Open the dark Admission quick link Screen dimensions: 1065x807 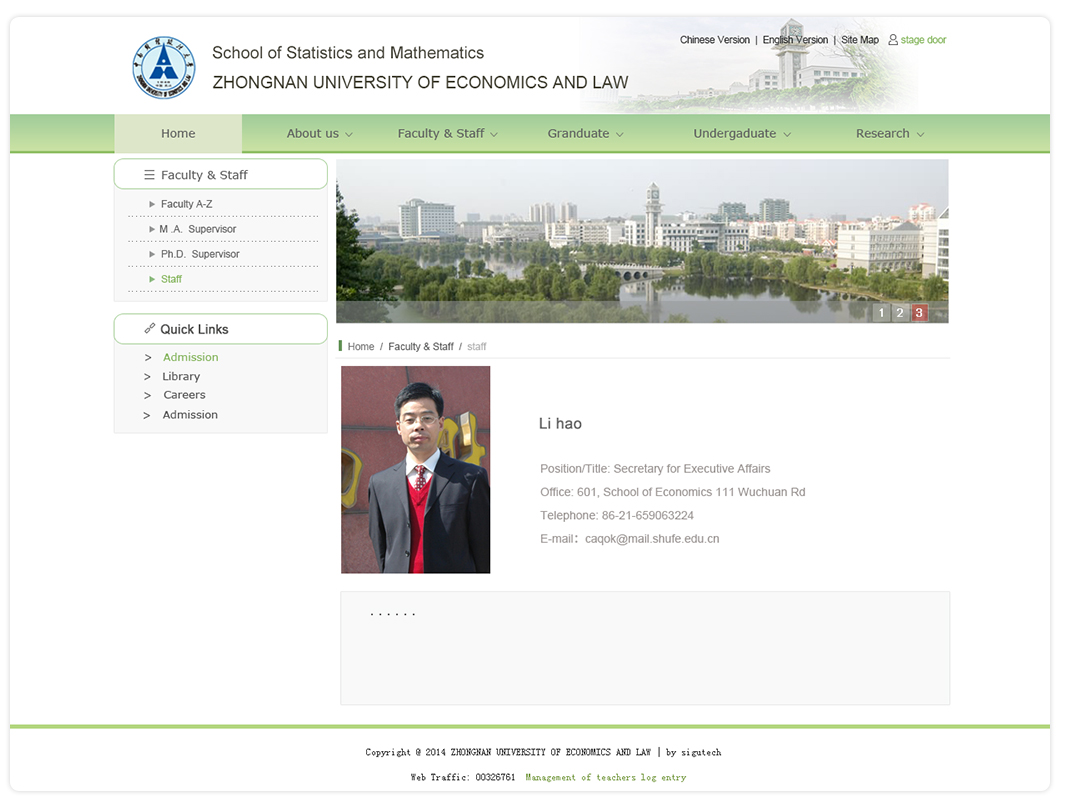(x=190, y=414)
